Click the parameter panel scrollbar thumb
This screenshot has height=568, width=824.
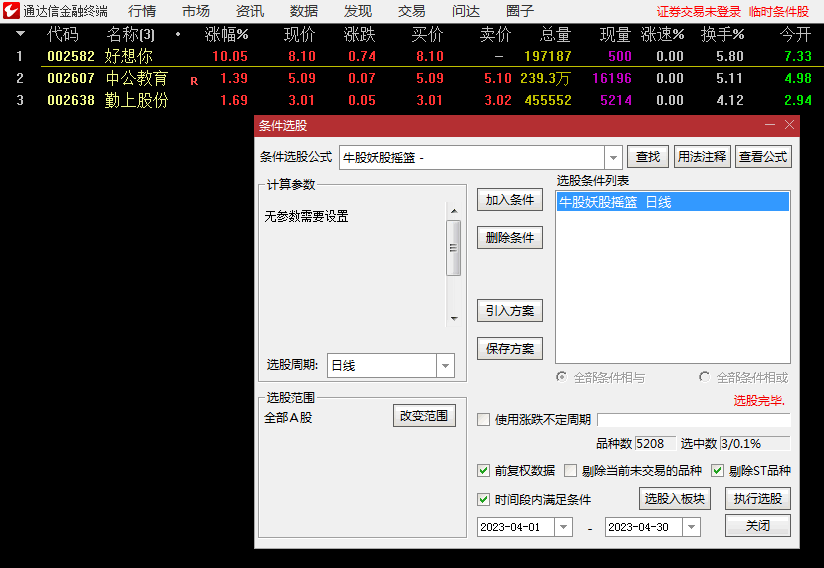pos(454,248)
